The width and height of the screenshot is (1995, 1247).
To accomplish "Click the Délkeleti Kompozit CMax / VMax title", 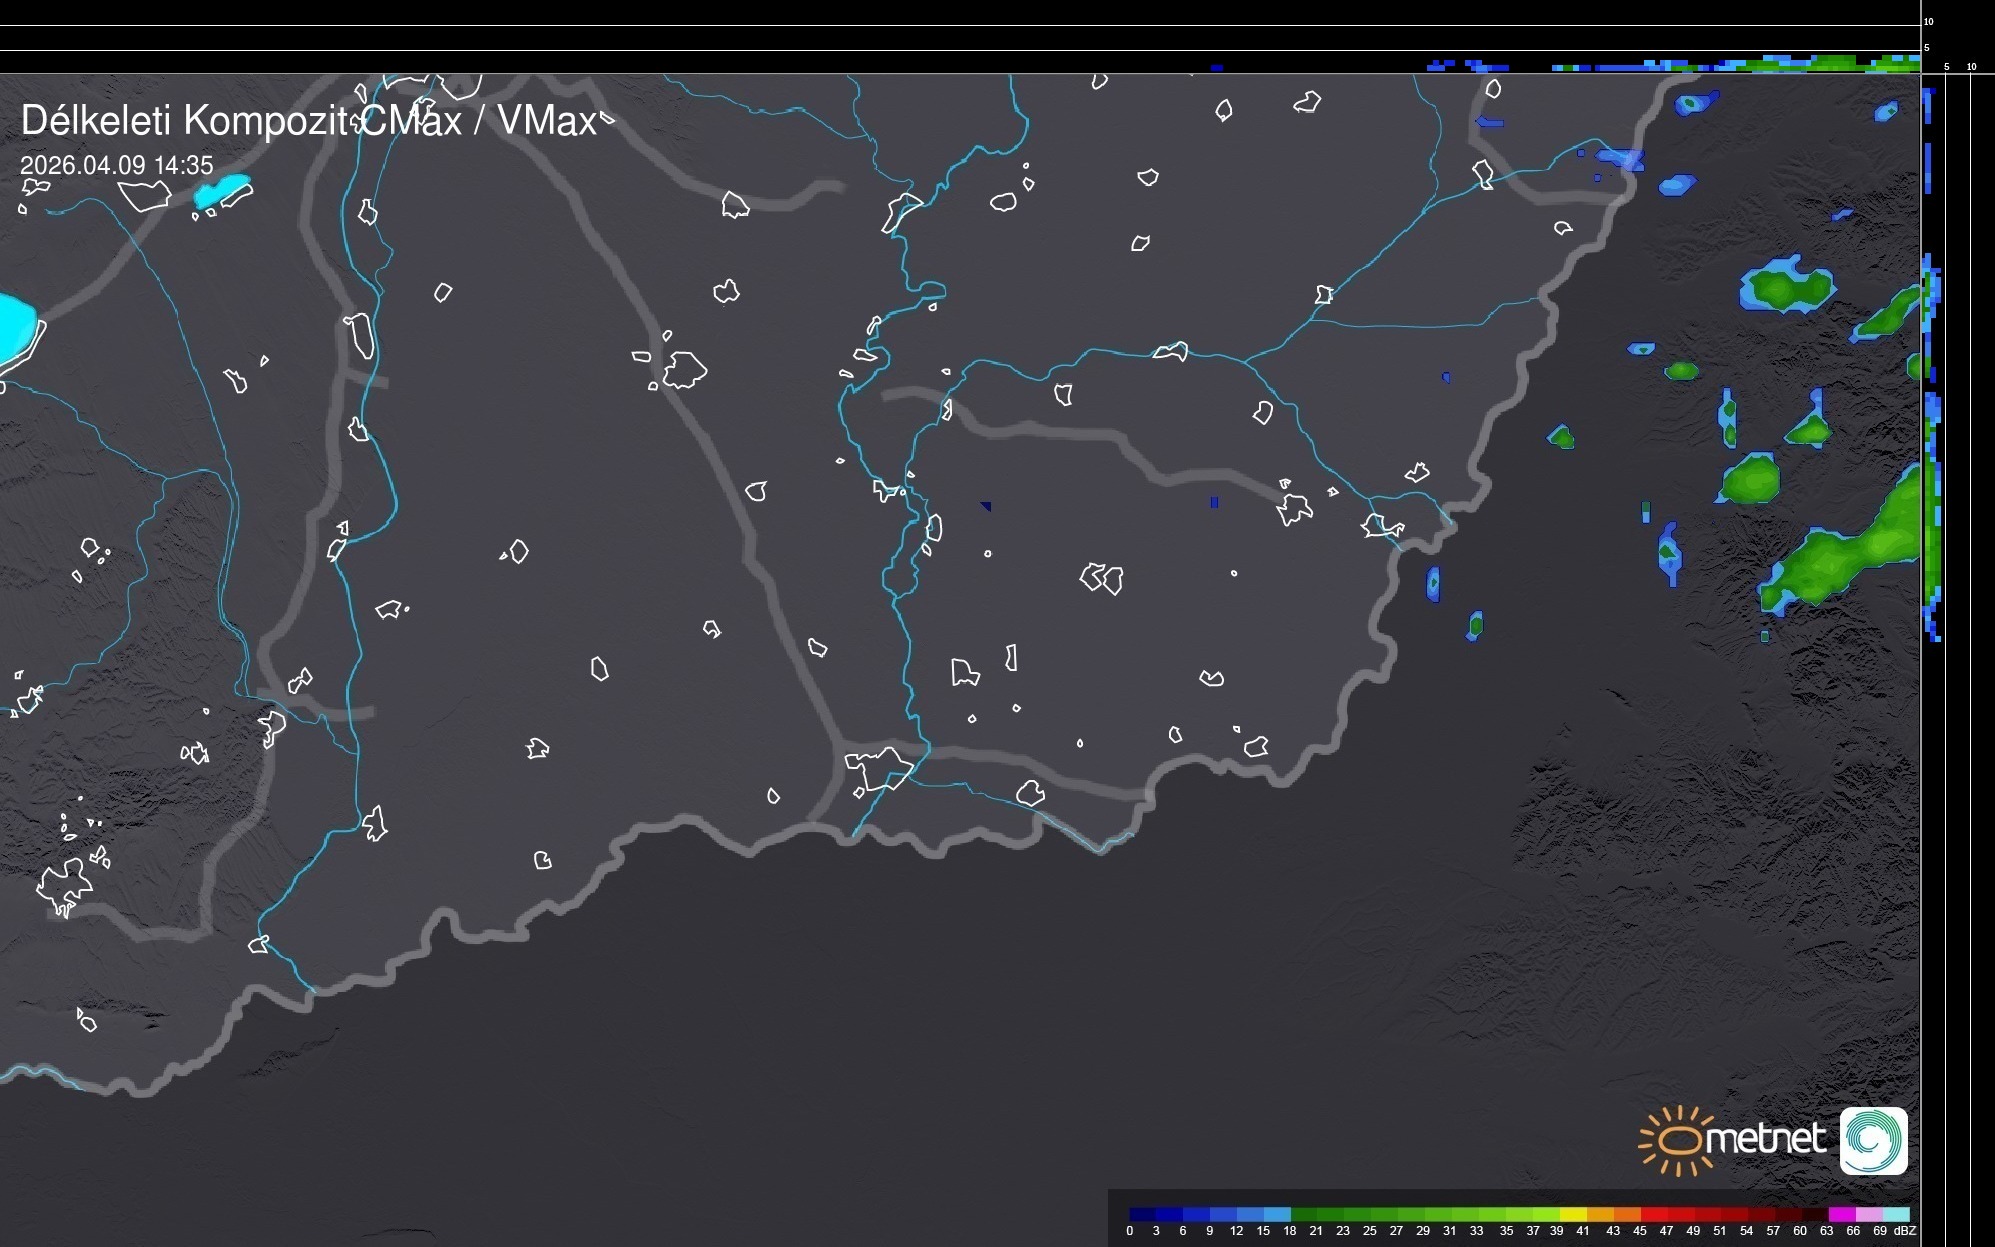I will [x=308, y=121].
